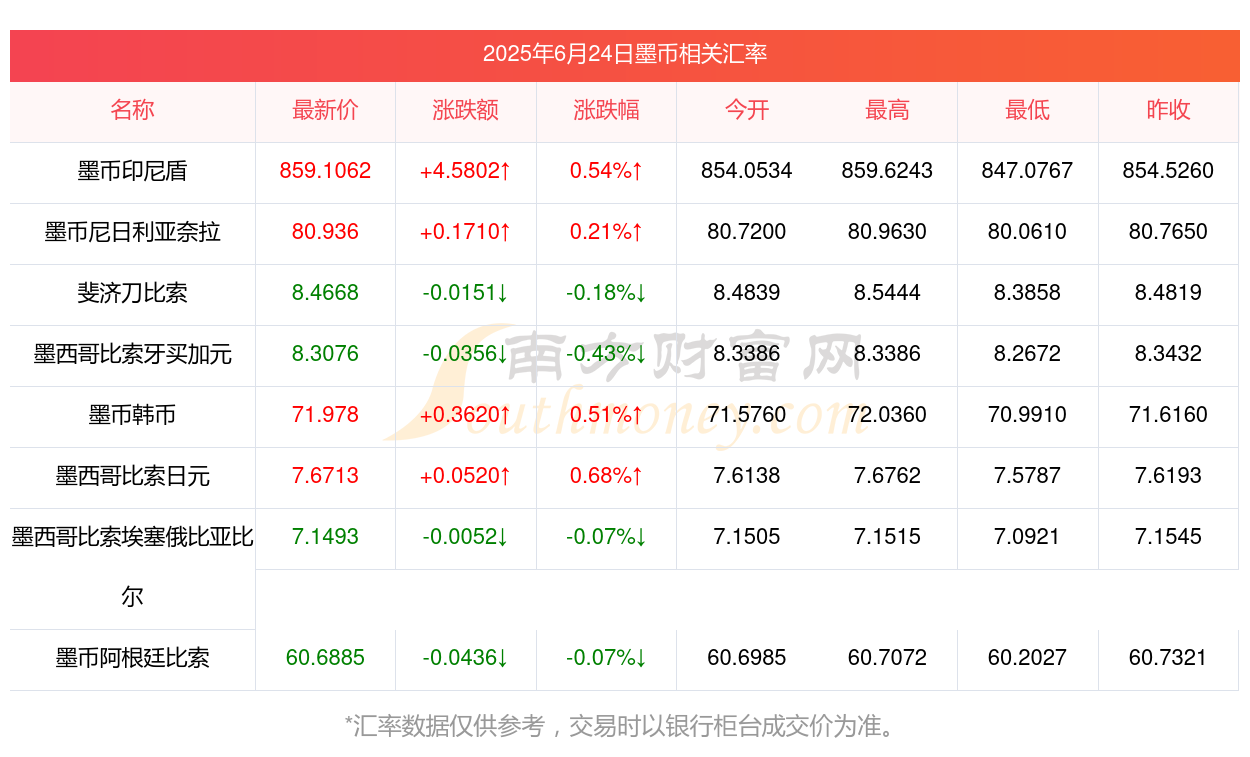
Task: Click previous close 854.5260
Action: pos(1168,171)
